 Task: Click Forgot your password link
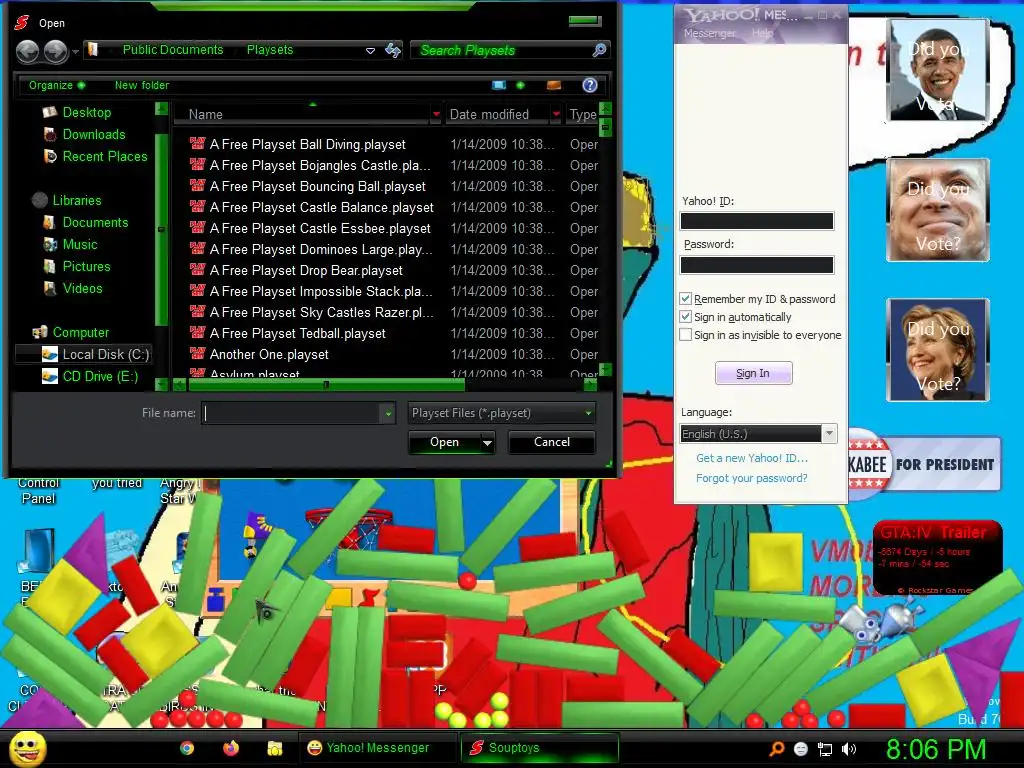752,478
